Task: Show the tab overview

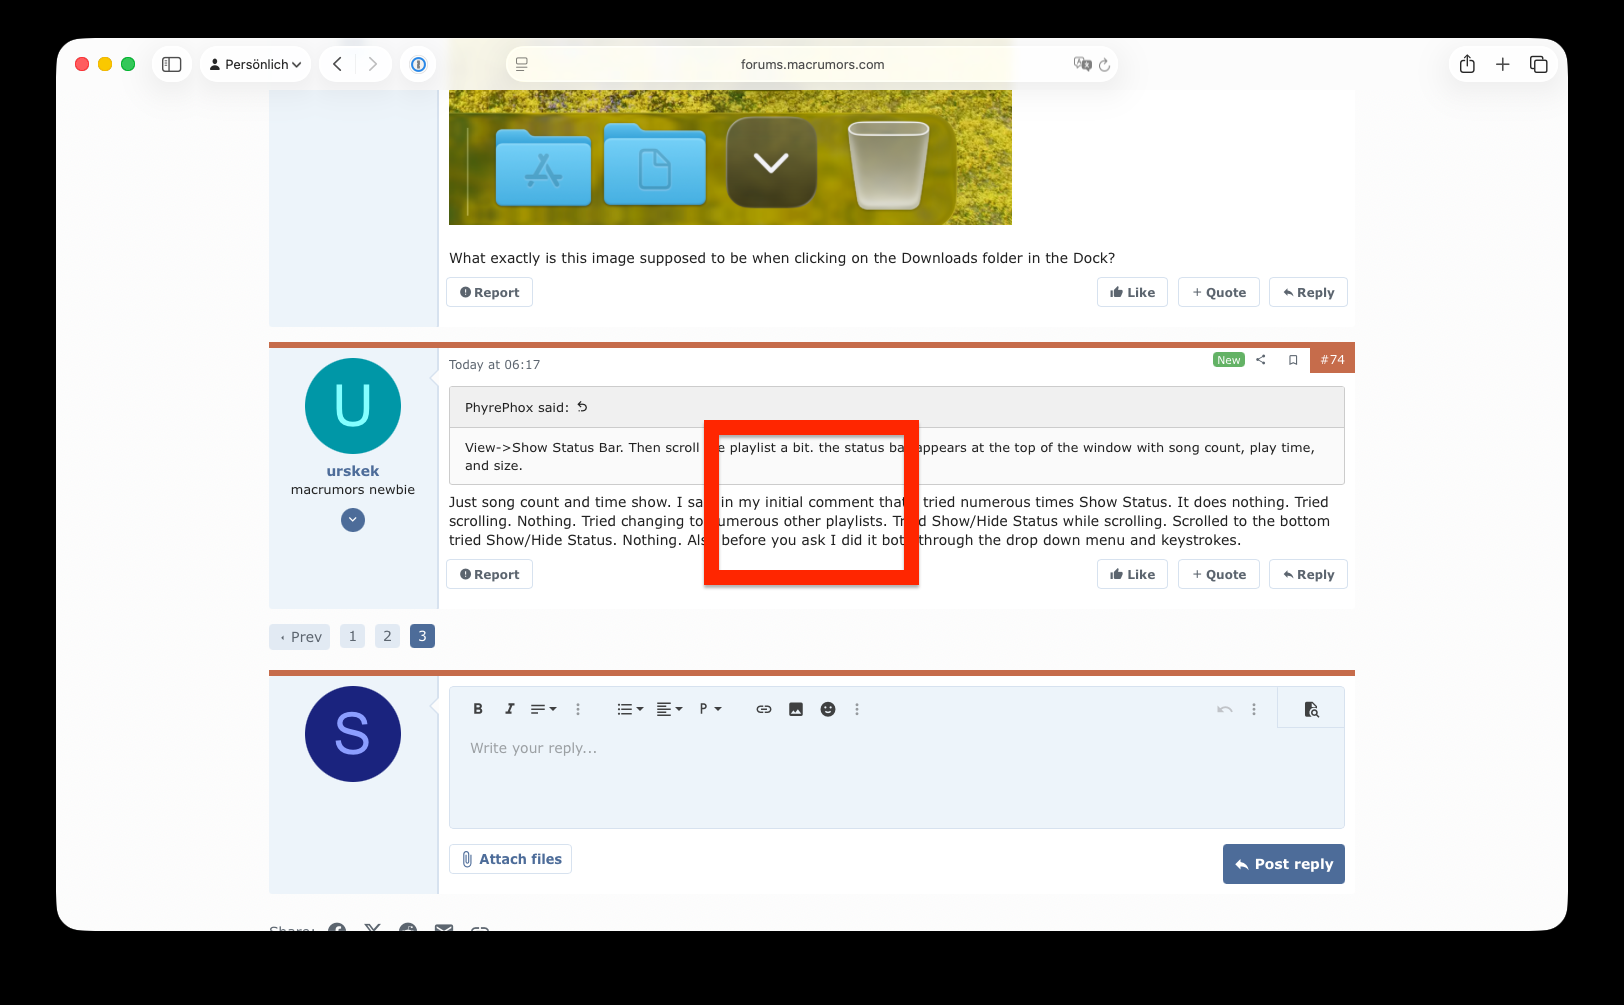Action: [x=1538, y=64]
